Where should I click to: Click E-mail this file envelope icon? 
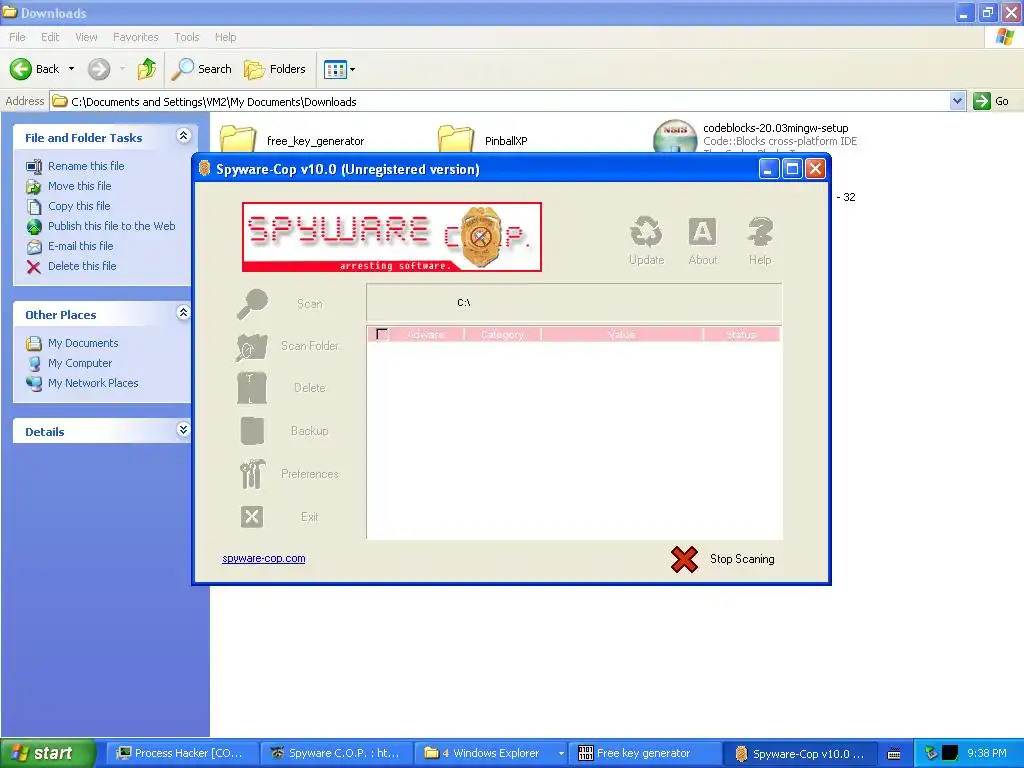34,246
